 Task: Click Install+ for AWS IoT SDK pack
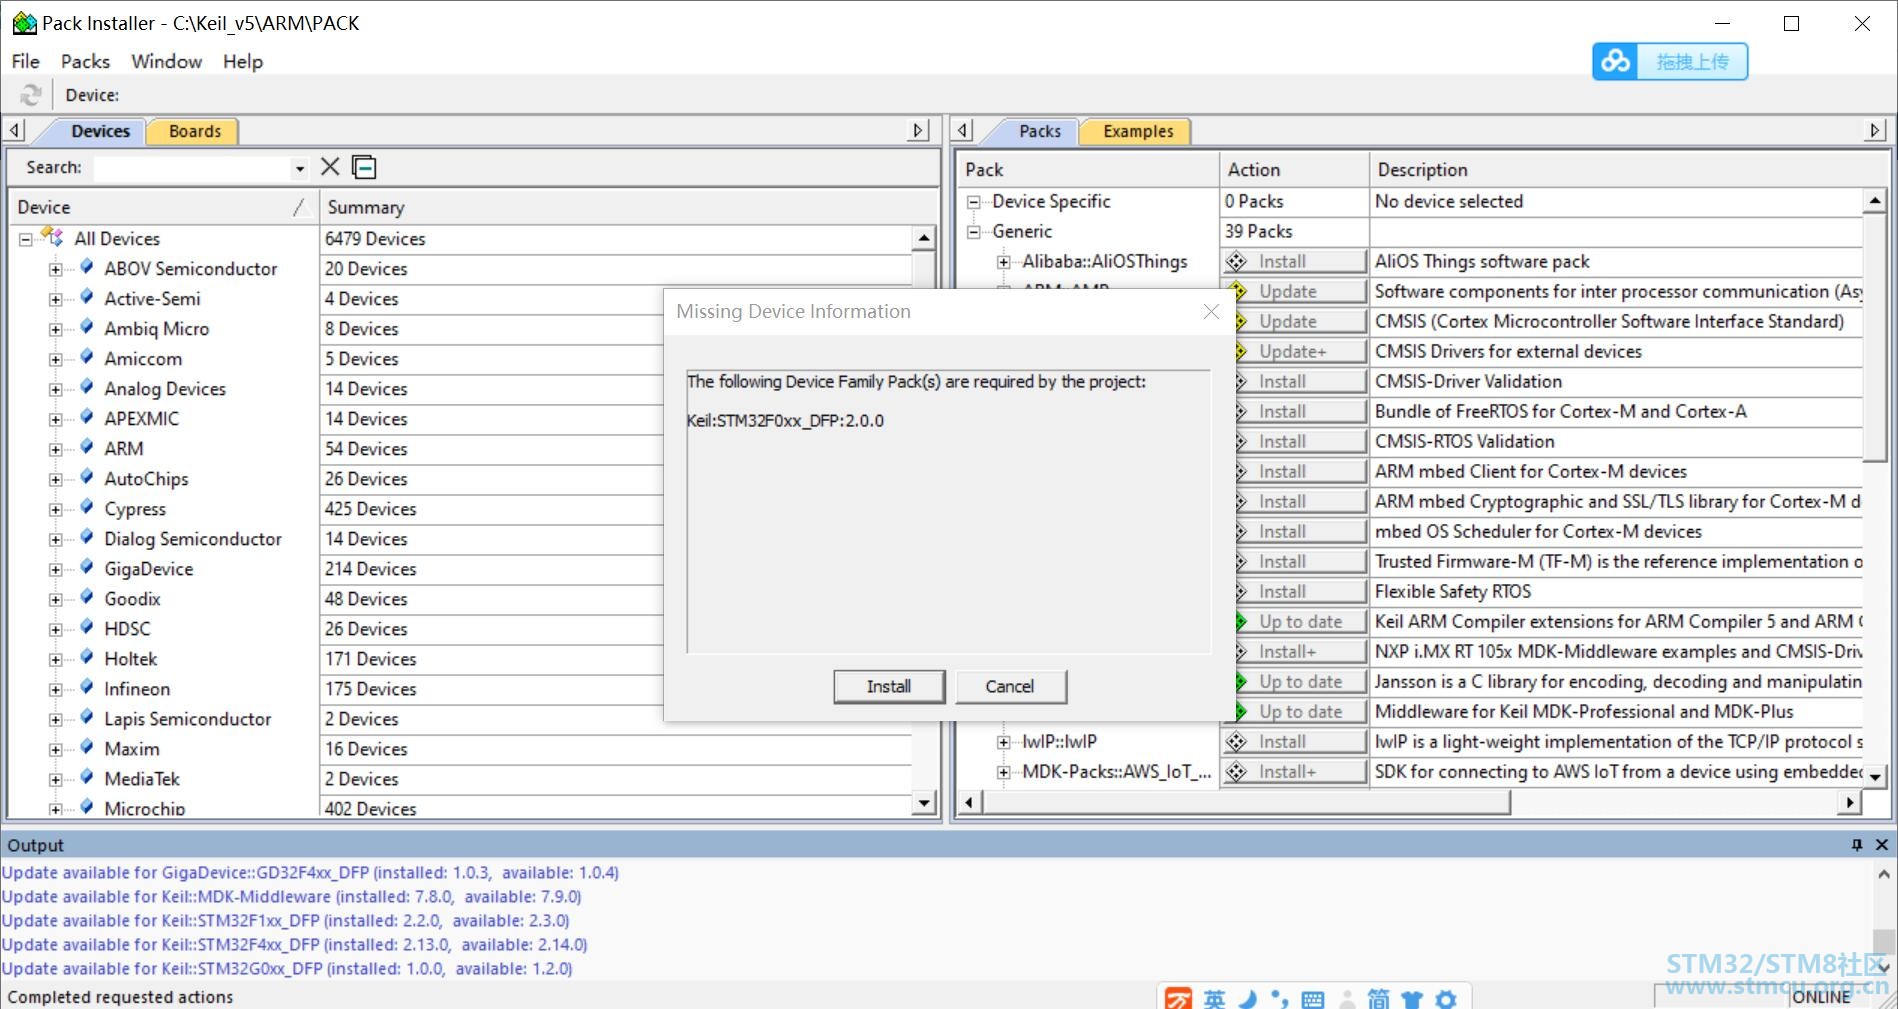(1294, 772)
